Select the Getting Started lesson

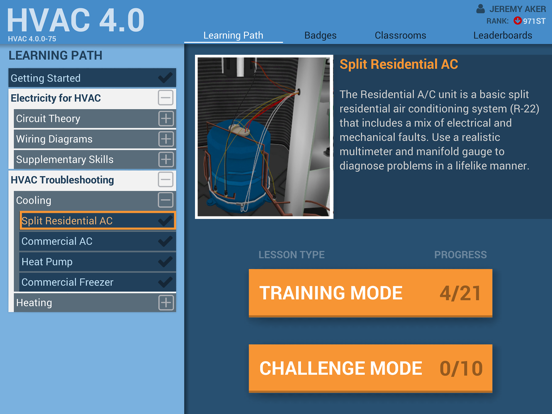click(92, 78)
